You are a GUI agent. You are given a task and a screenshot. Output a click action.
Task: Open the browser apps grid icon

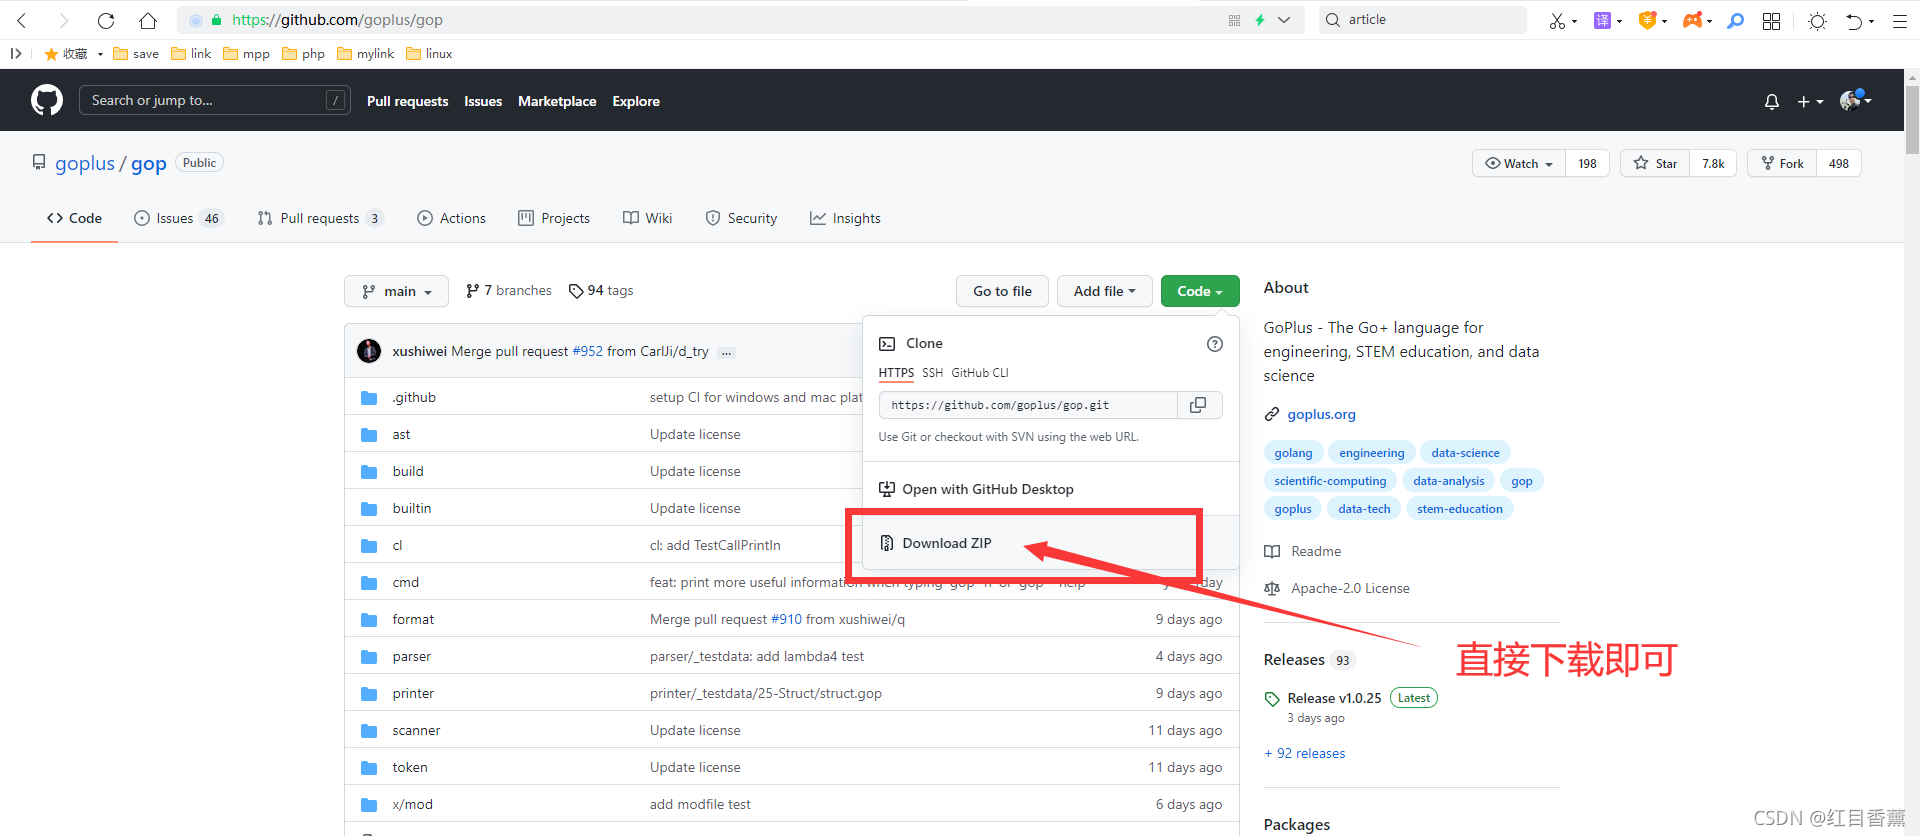tap(1771, 20)
